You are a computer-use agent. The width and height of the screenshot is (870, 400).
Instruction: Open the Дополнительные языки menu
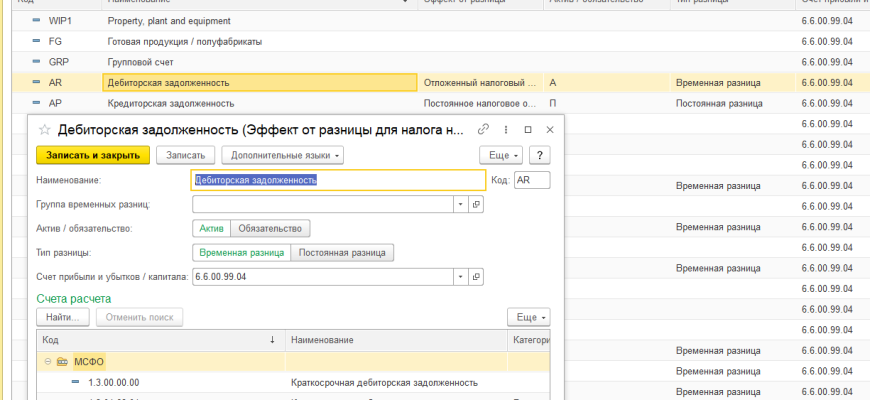(x=282, y=155)
